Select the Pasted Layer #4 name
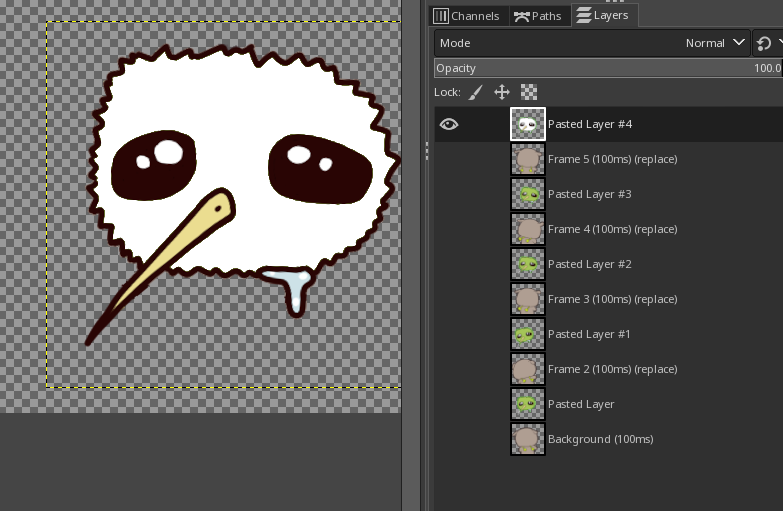This screenshot has height=511, width=783. point(590,124)
